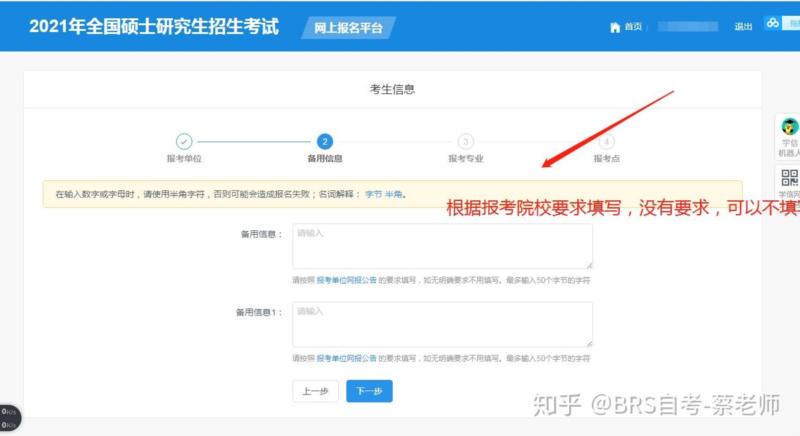800x436 pixels.
Task: Select step 2 备用信息 circle
Action: coord(324,141)
